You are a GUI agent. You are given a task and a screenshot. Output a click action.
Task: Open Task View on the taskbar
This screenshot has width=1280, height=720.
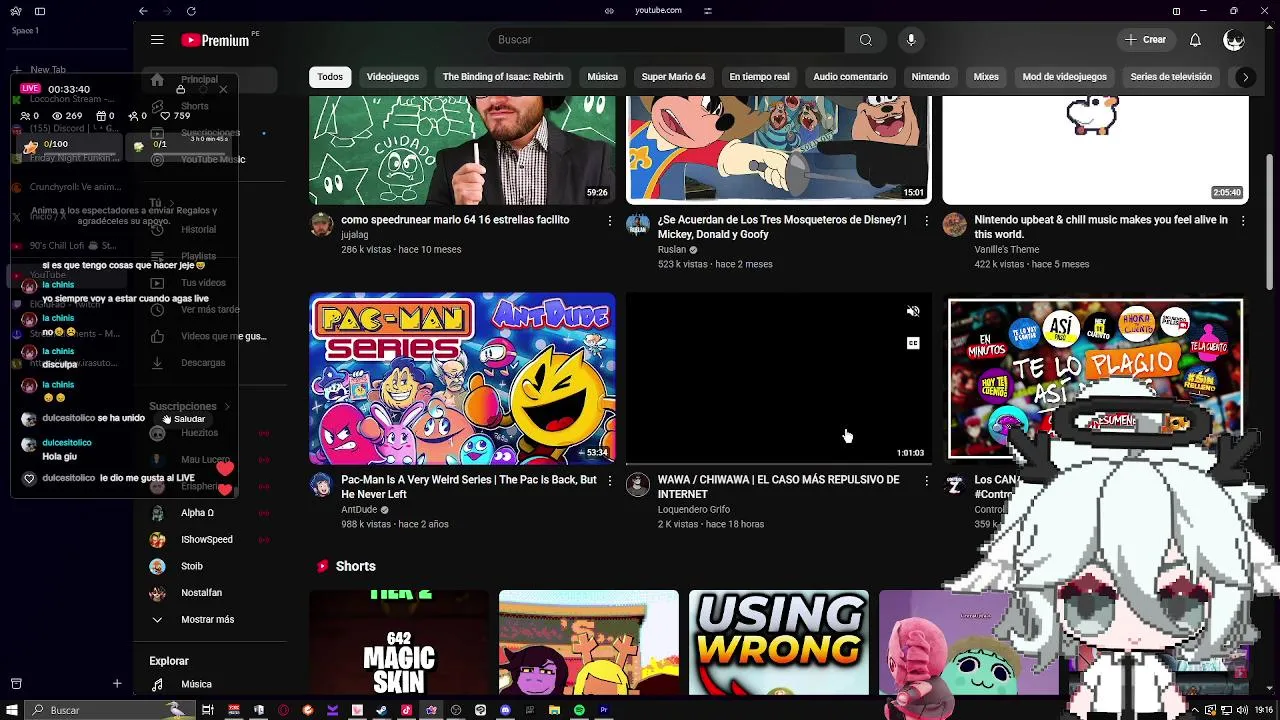(x=208, y=710)
